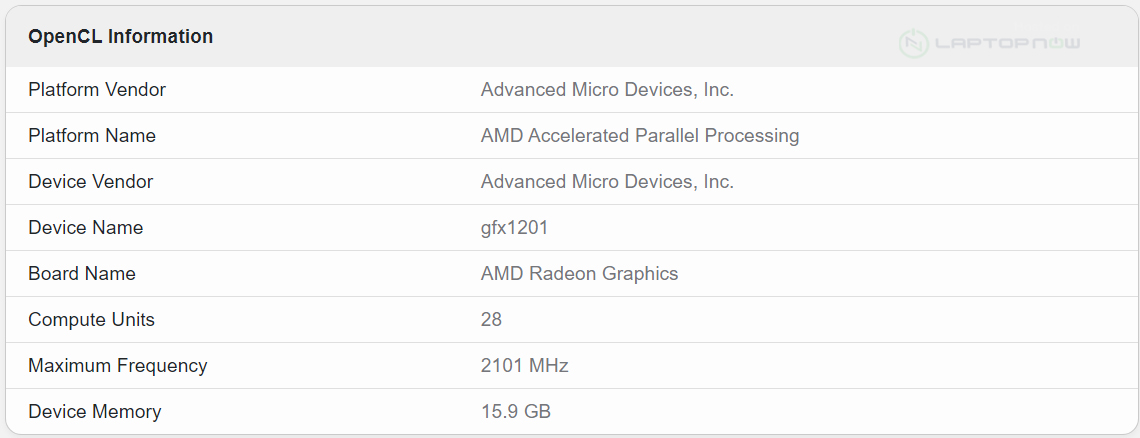The height and width of the screenshot is (438, 1140).
Task: Select the AMD Accelerated Parallel Processing value
Action: (x=639, y=136)
